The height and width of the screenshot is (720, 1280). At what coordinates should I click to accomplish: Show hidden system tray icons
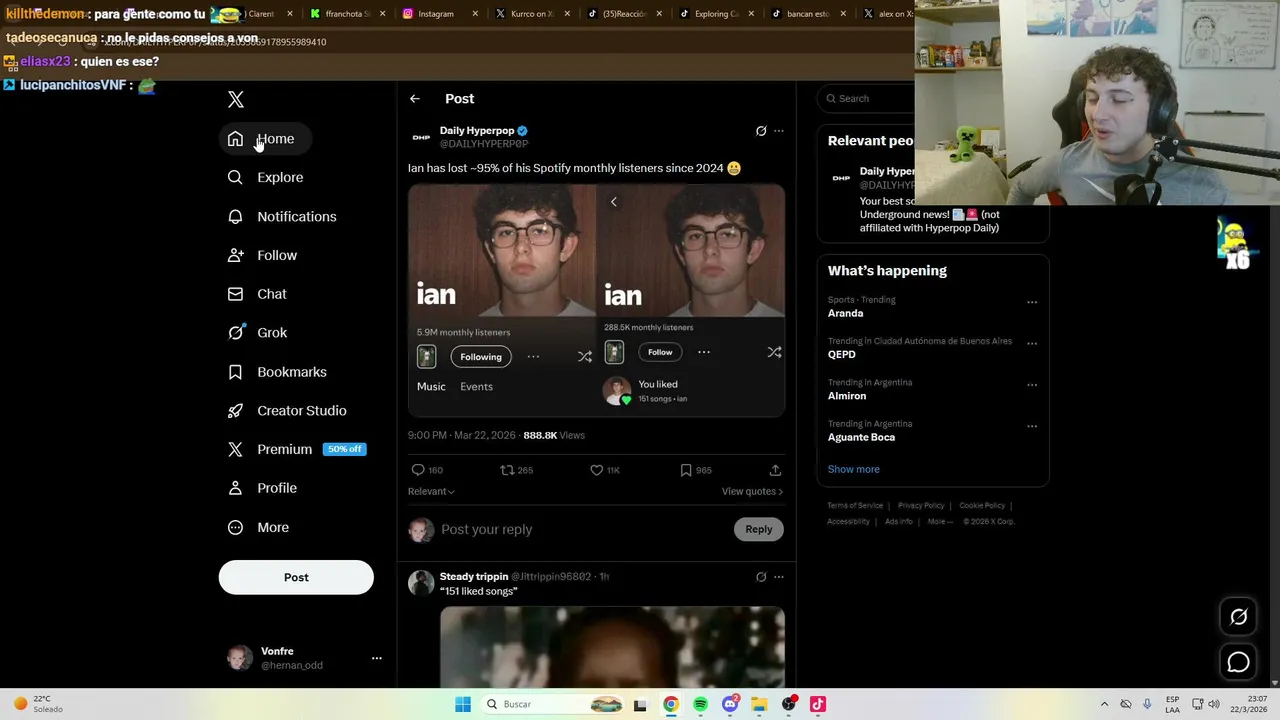point(1104,704)
